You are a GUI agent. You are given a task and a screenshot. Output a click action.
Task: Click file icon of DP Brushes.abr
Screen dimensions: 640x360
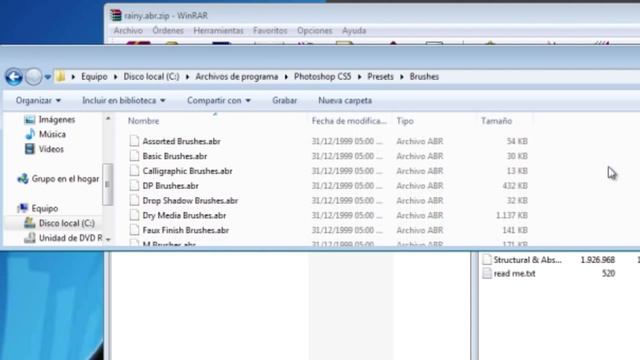134,186
